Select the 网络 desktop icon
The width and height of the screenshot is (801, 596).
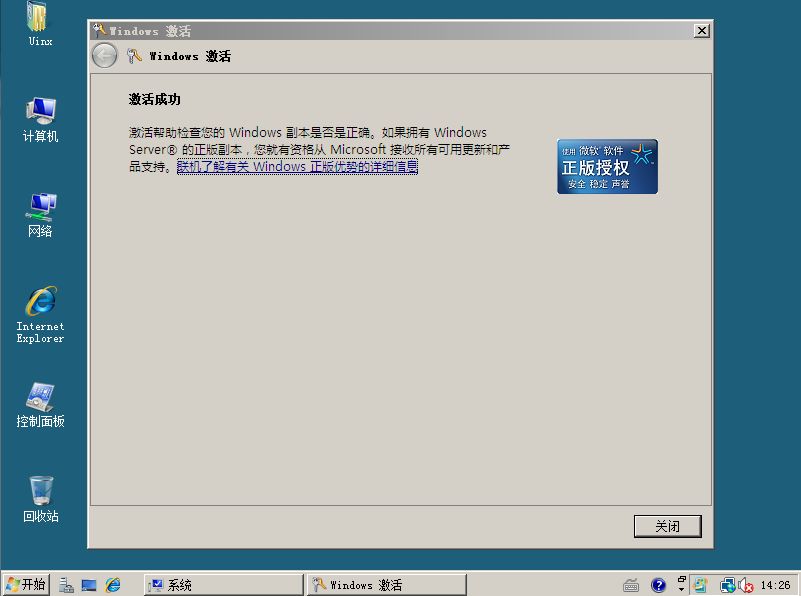[40, 215]
